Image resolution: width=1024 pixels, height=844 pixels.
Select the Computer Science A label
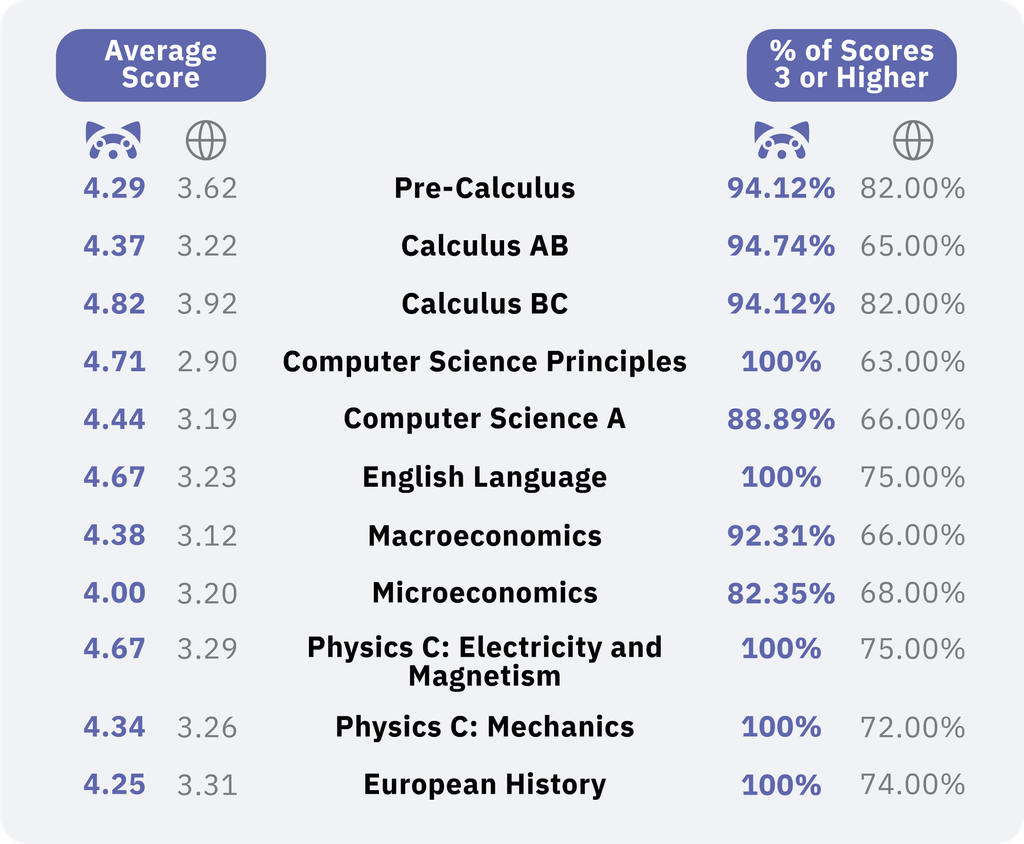click(485, 419)
